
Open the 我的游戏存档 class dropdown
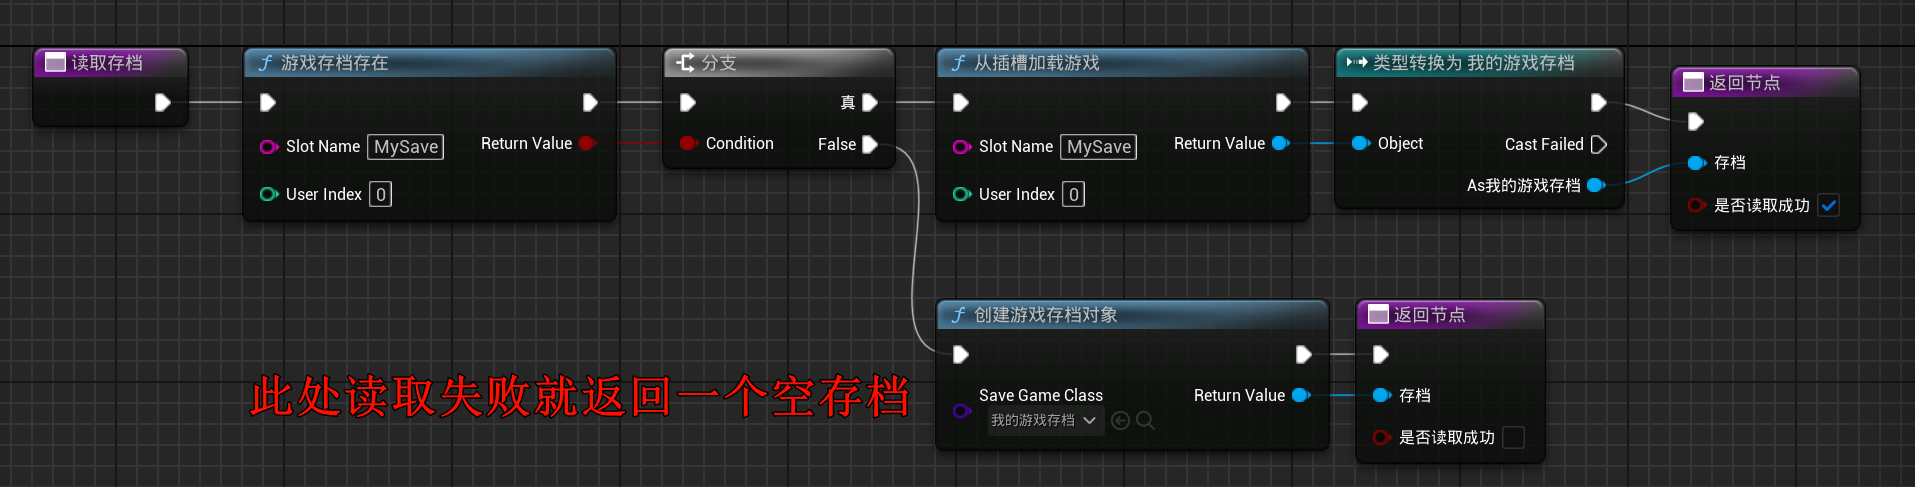(x=1044, y=421)
